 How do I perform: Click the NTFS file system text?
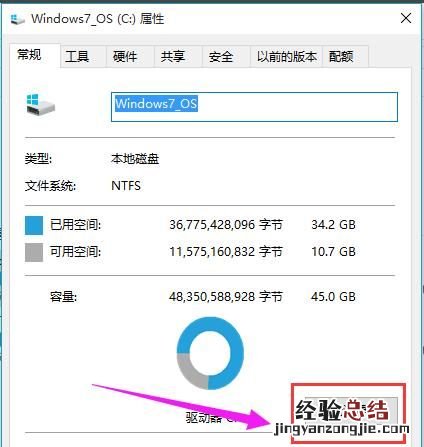pos(126,186)
